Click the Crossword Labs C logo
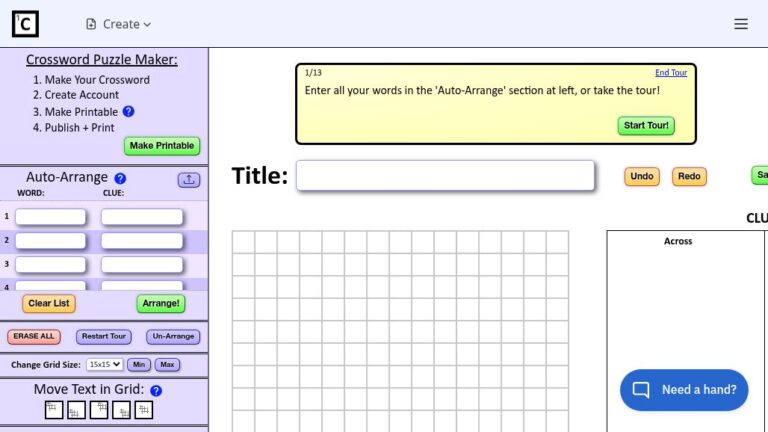Screen dimensions: 768x432 click(25, 24)
